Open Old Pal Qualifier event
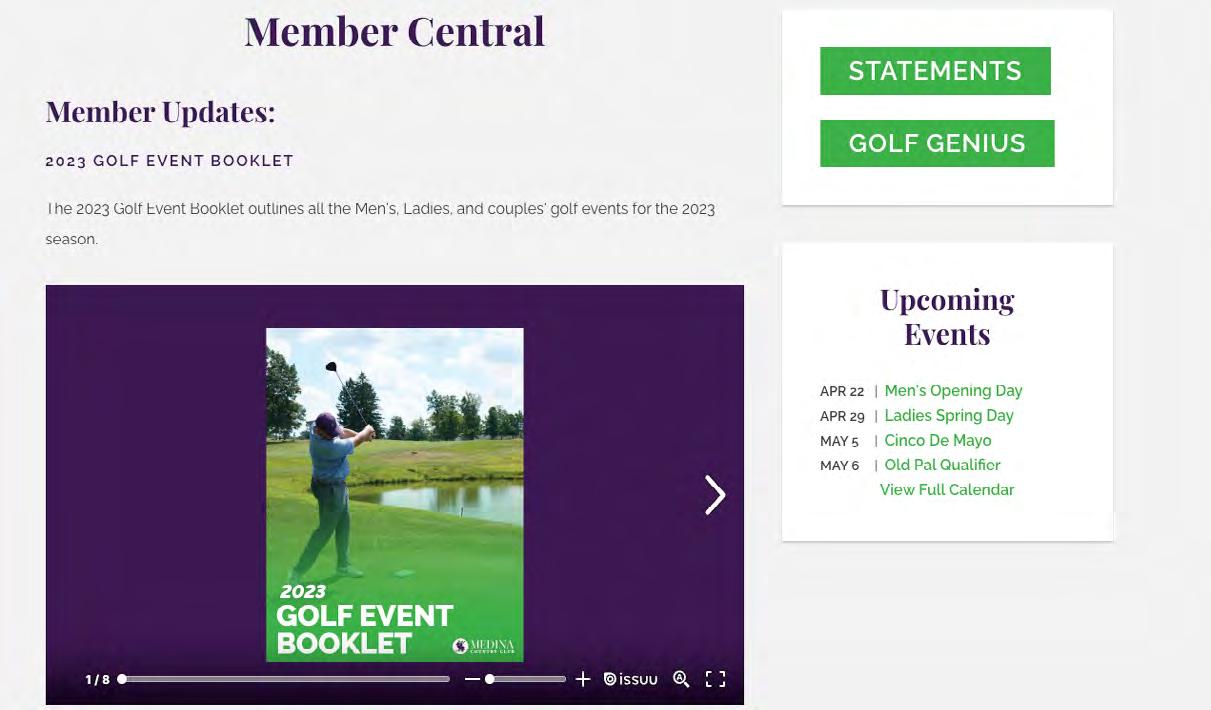1211x710 pixels. 942,465
